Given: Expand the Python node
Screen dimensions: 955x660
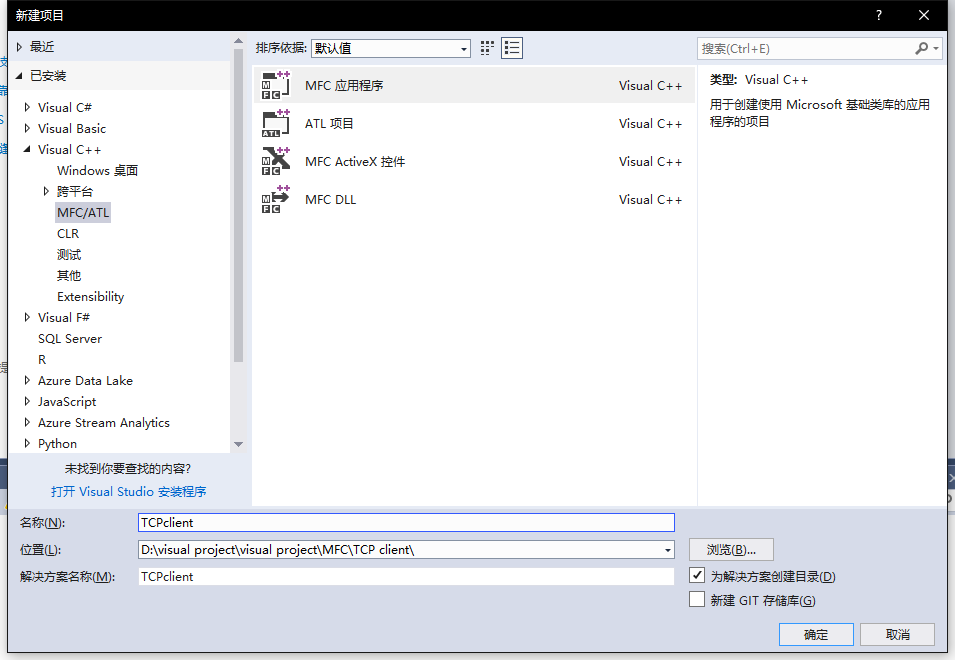Looking at the screenshot, I should click(27, 443).
